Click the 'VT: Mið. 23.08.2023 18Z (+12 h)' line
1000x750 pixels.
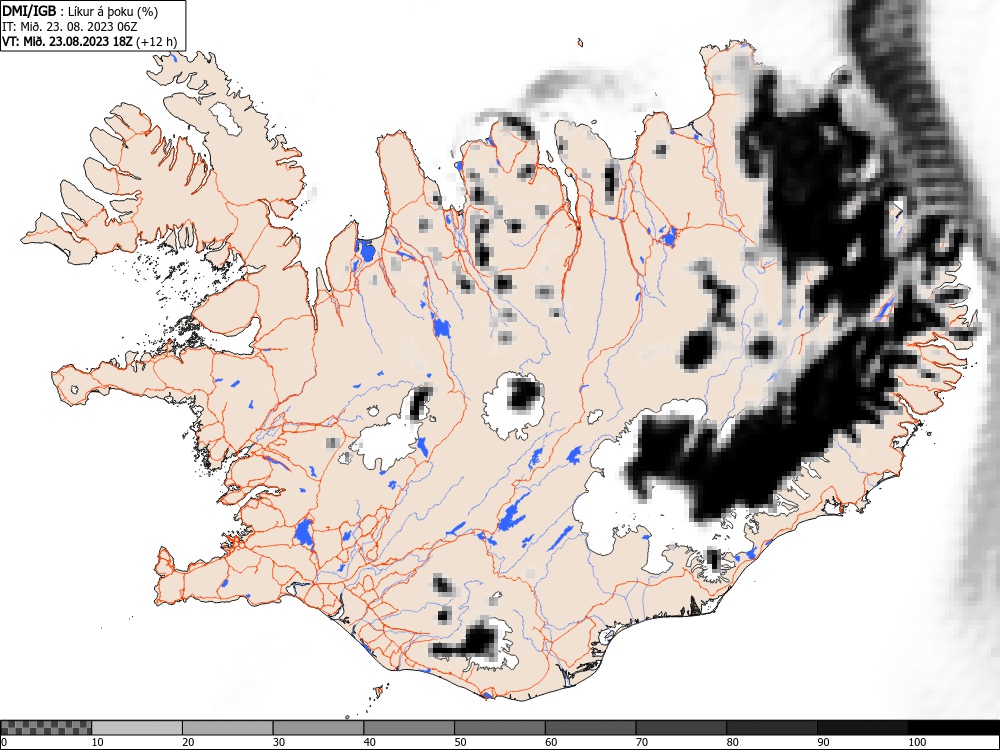click(89, 41)
